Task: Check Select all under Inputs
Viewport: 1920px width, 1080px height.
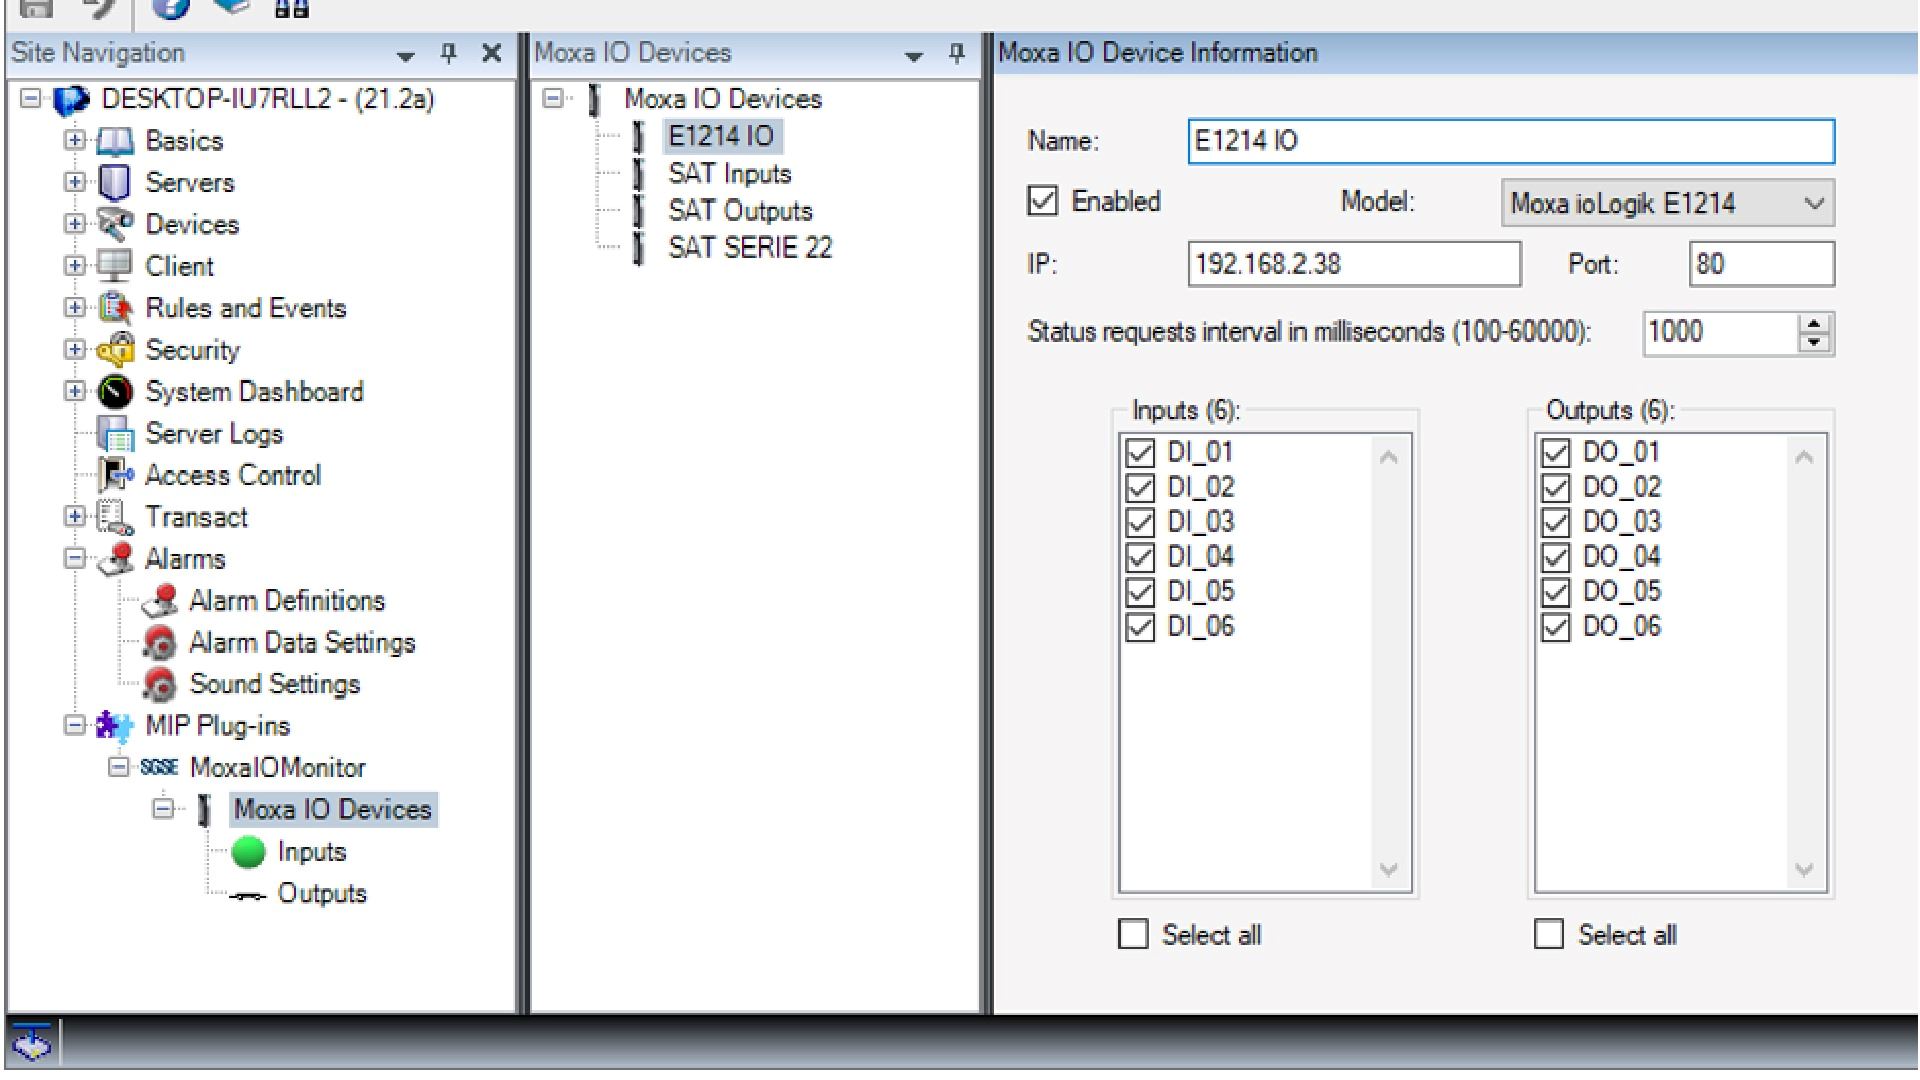Action: (1133, 934)
